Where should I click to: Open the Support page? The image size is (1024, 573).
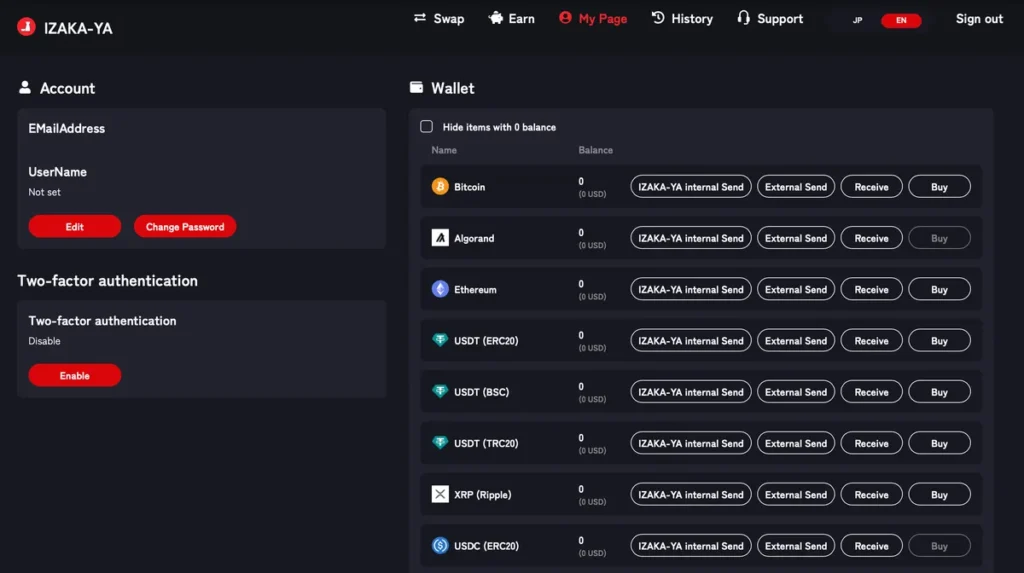tap(770, 19)
